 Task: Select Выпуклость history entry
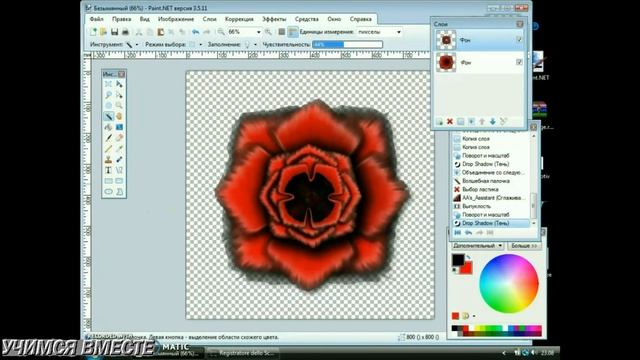click(x=491, y=206)
